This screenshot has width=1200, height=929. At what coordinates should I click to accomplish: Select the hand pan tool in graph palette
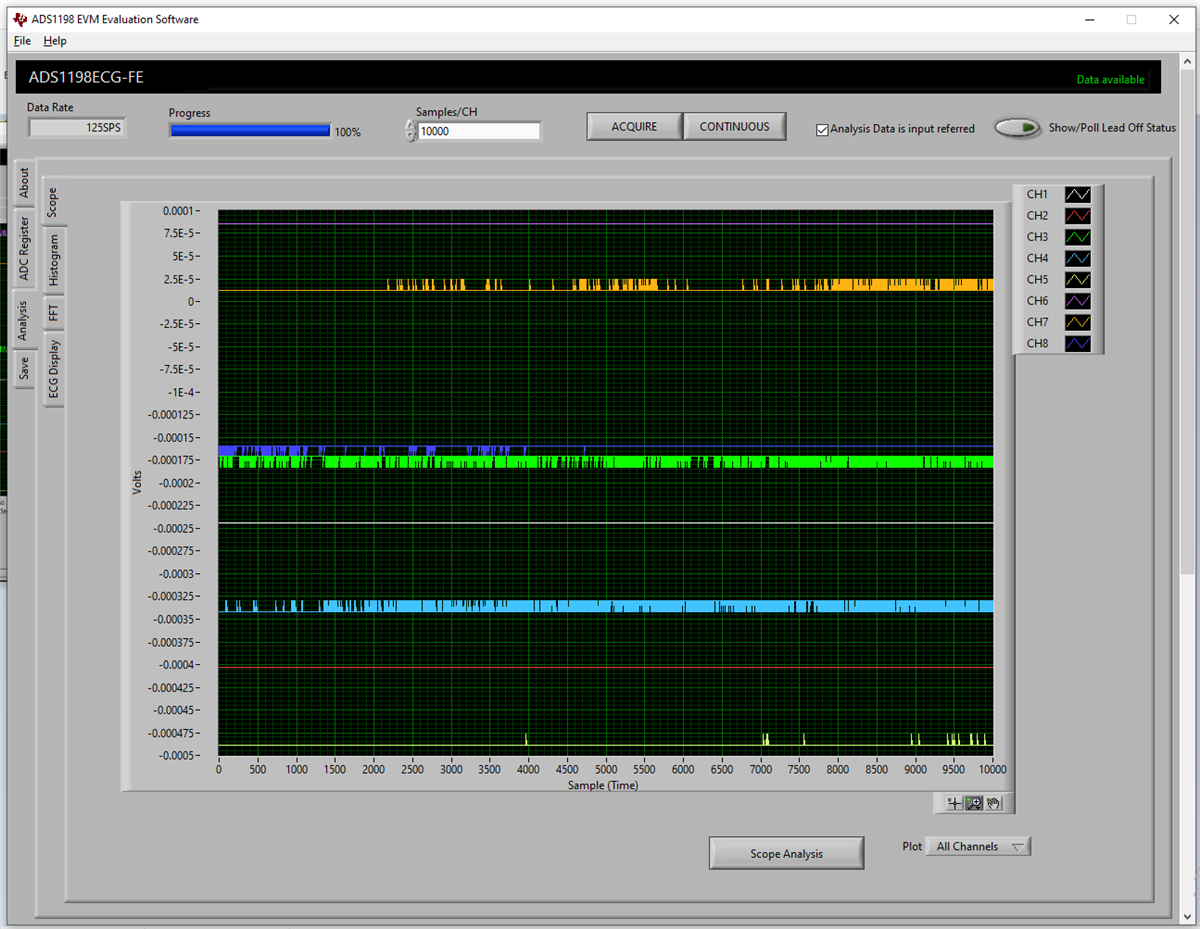[x=993, y=803]
